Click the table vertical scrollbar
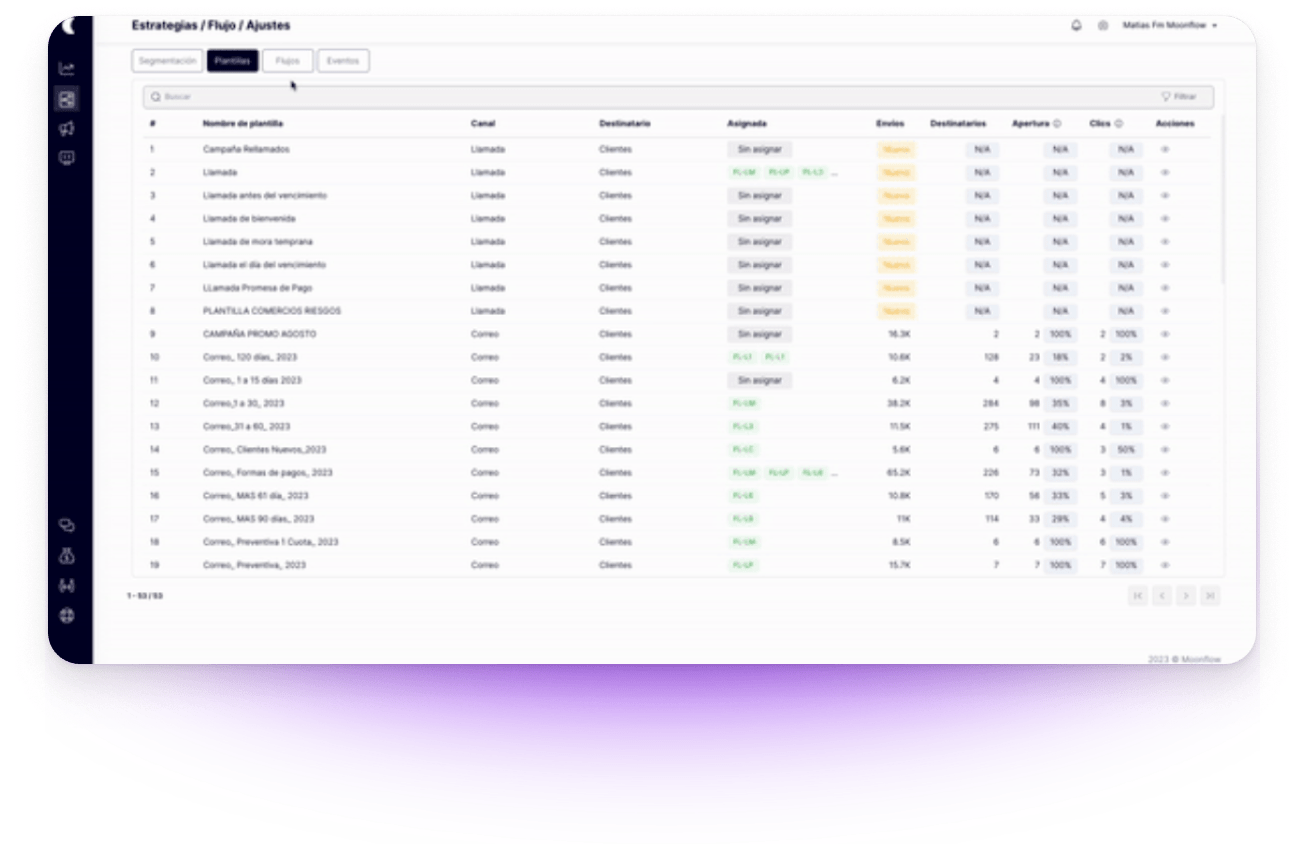1304x844 pixels. 1222,200
